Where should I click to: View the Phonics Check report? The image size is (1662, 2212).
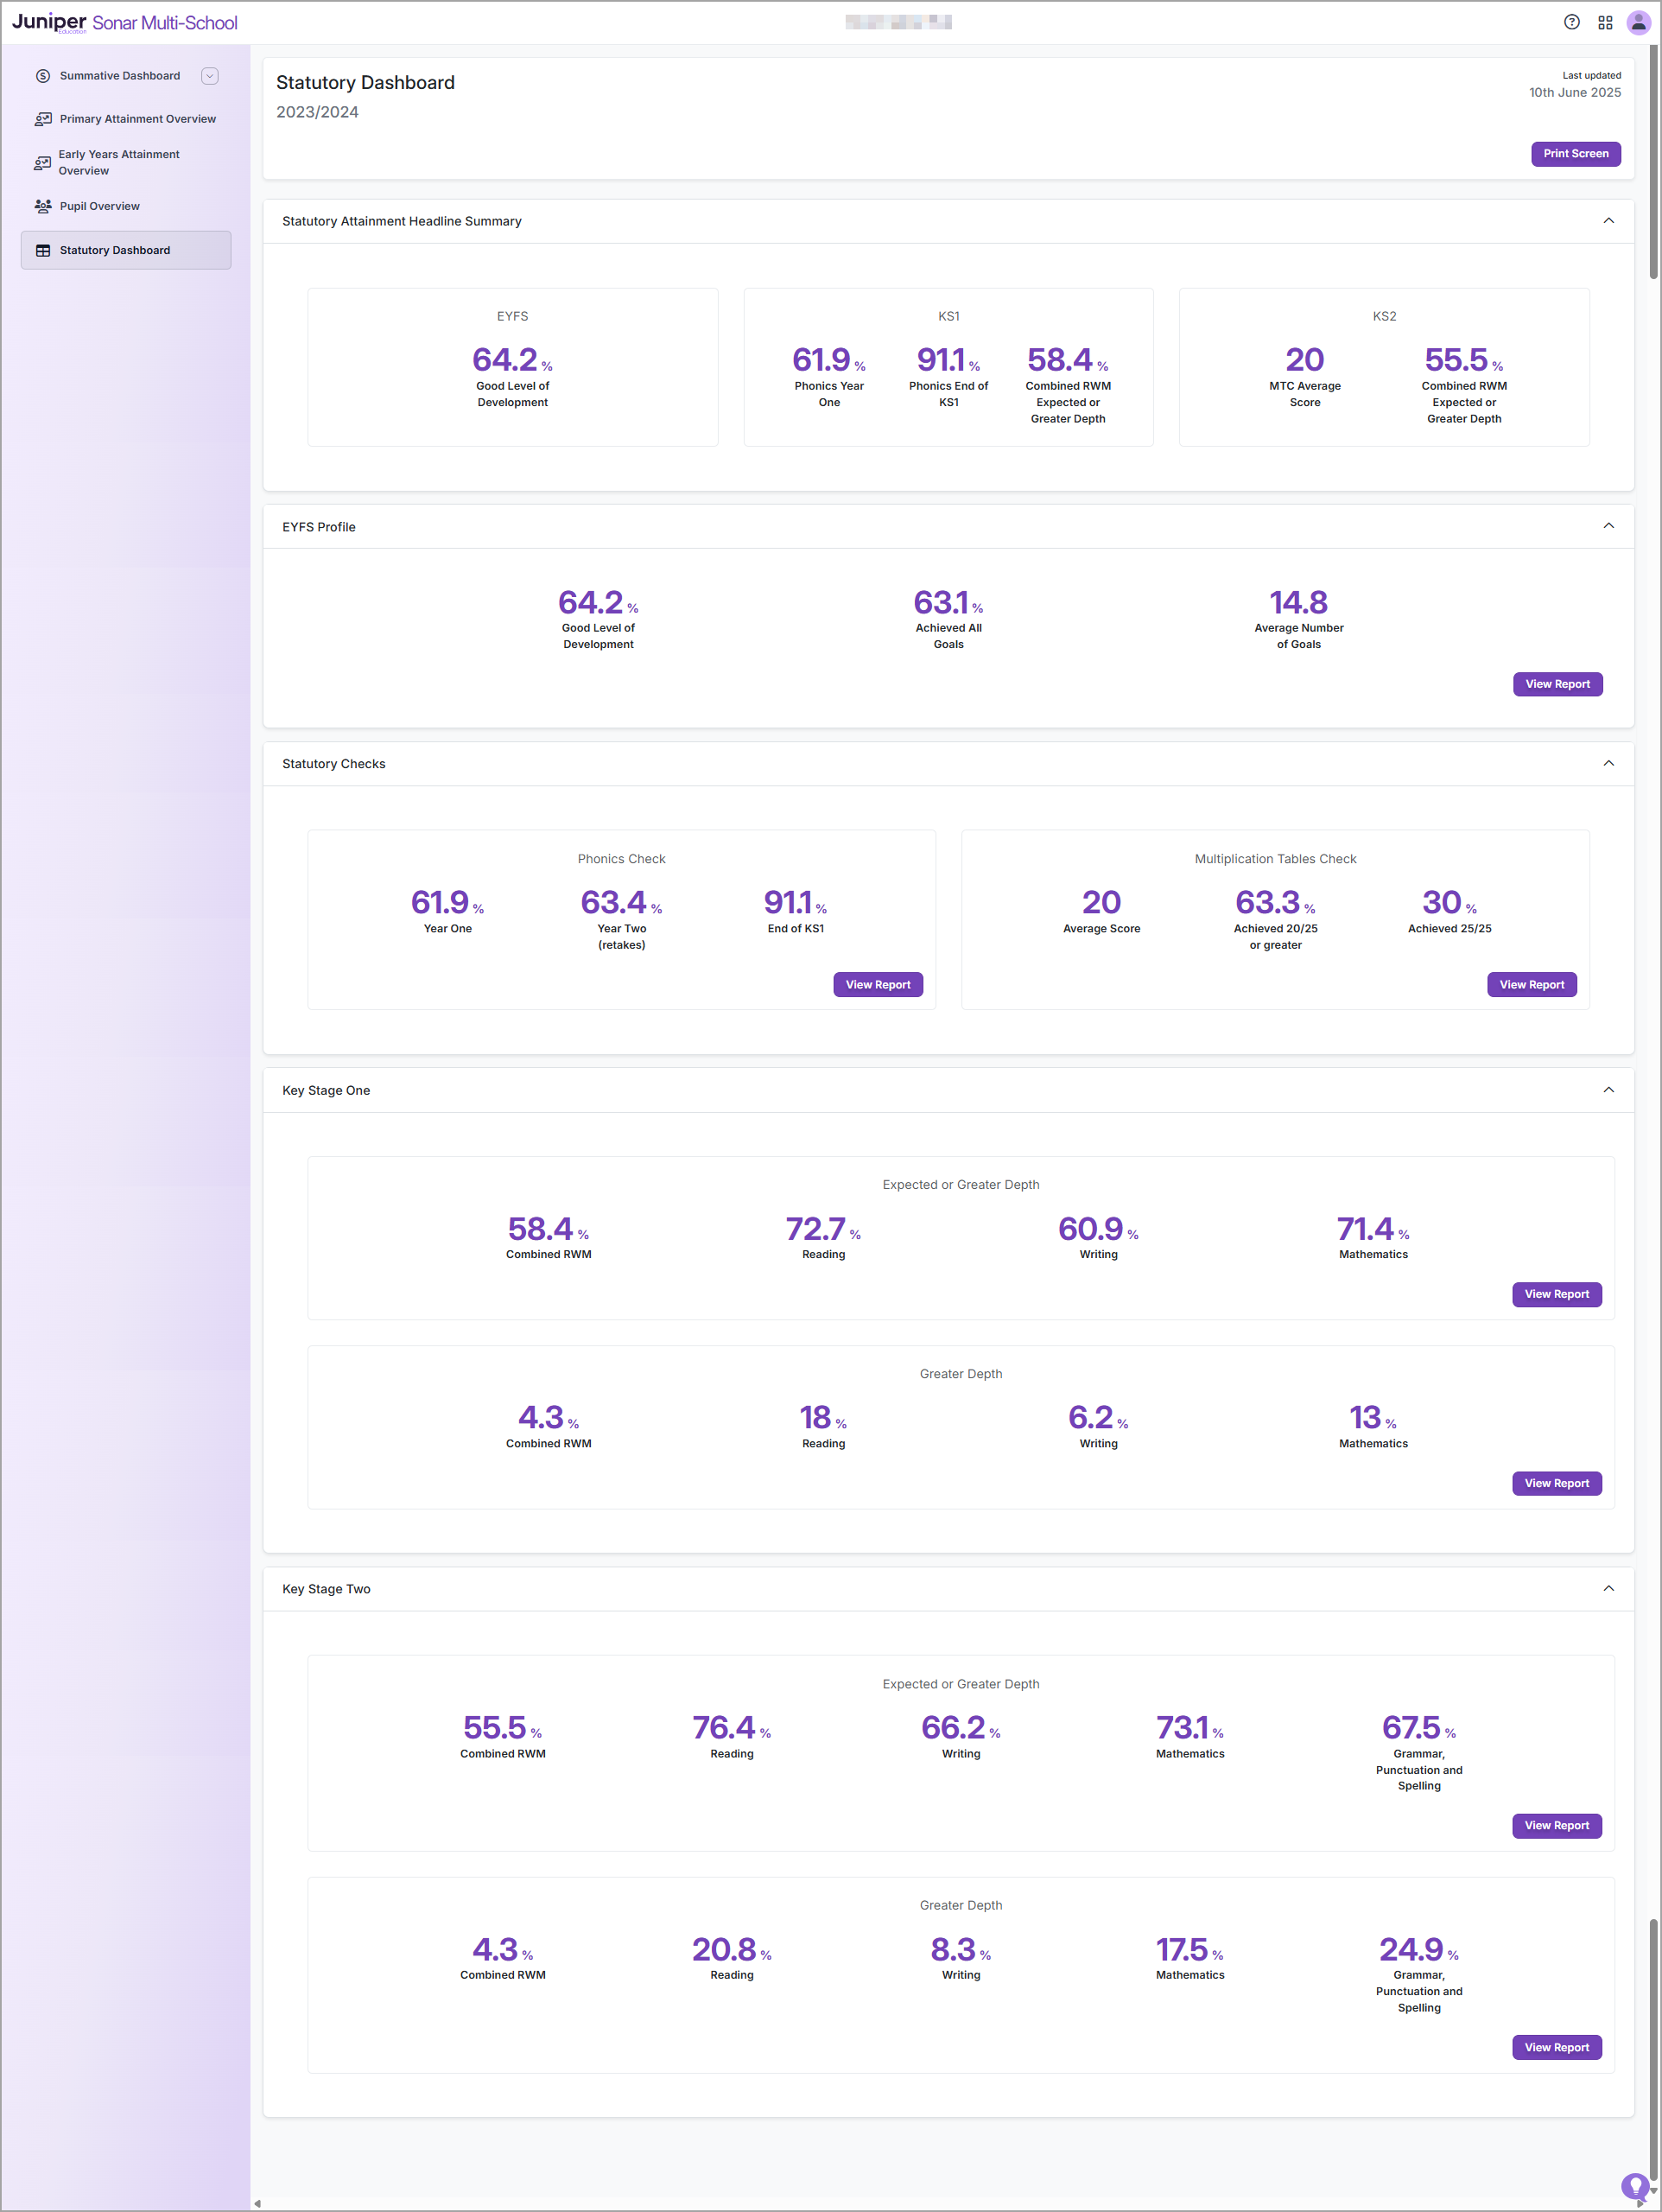[877, 985]
